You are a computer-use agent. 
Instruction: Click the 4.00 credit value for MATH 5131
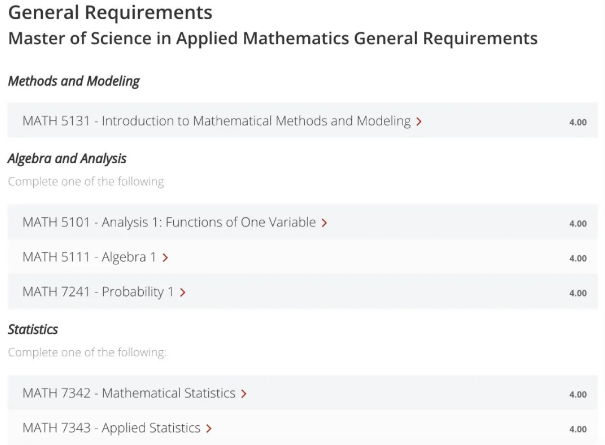[578, 122]
